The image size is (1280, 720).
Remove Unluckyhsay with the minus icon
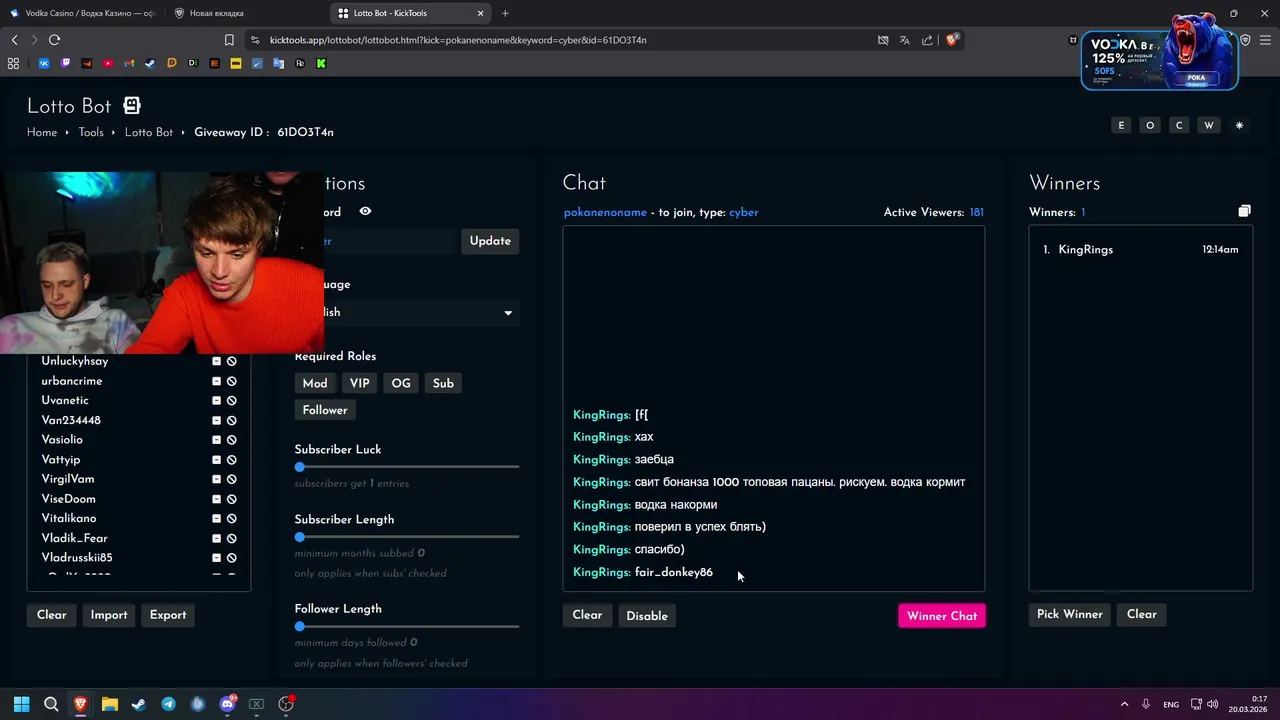coord(216,361)
